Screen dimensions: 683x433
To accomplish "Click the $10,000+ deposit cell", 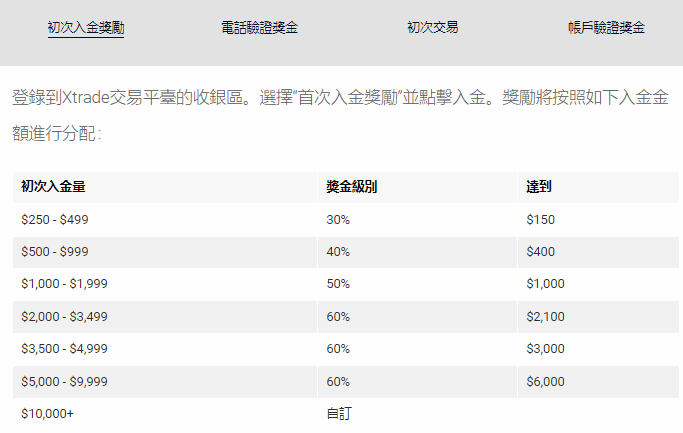I will 165,414.
